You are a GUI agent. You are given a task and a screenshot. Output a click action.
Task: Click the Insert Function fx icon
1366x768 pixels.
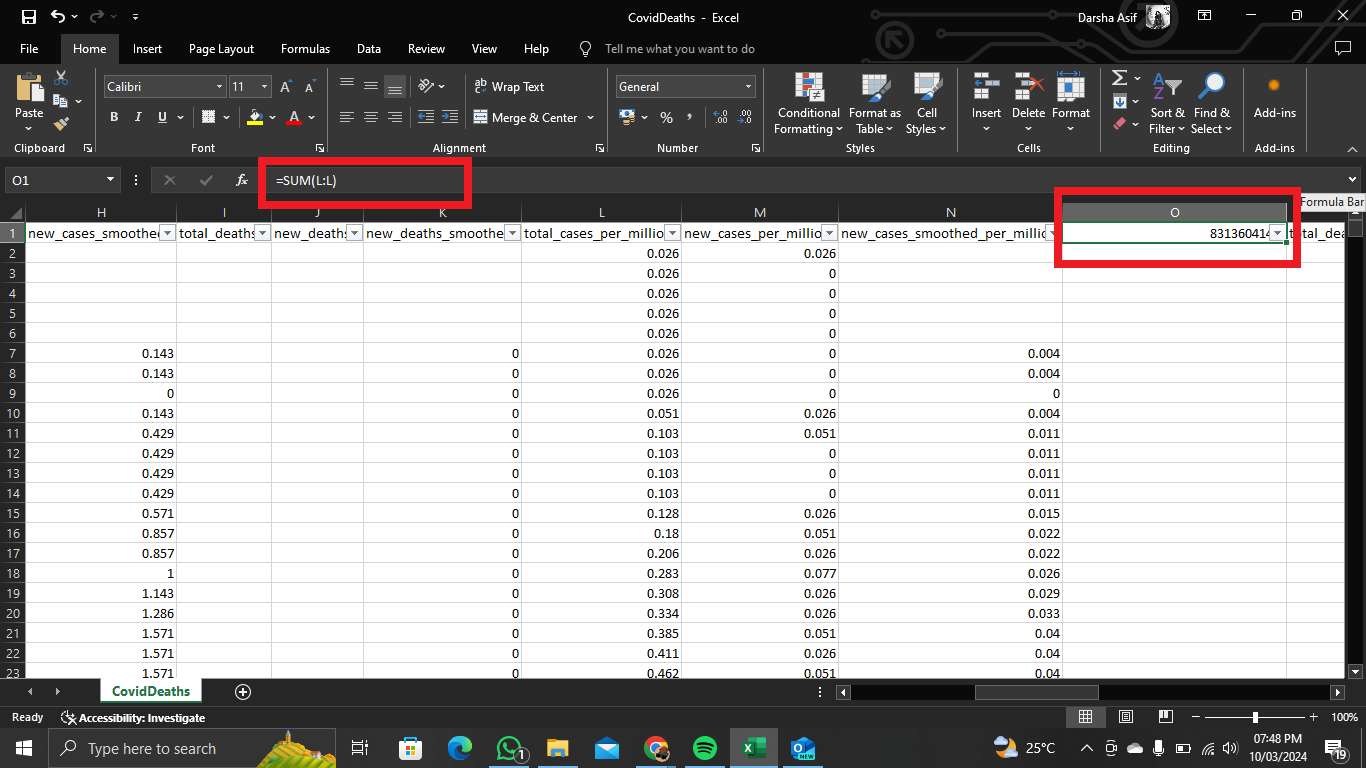click(241, 181)
